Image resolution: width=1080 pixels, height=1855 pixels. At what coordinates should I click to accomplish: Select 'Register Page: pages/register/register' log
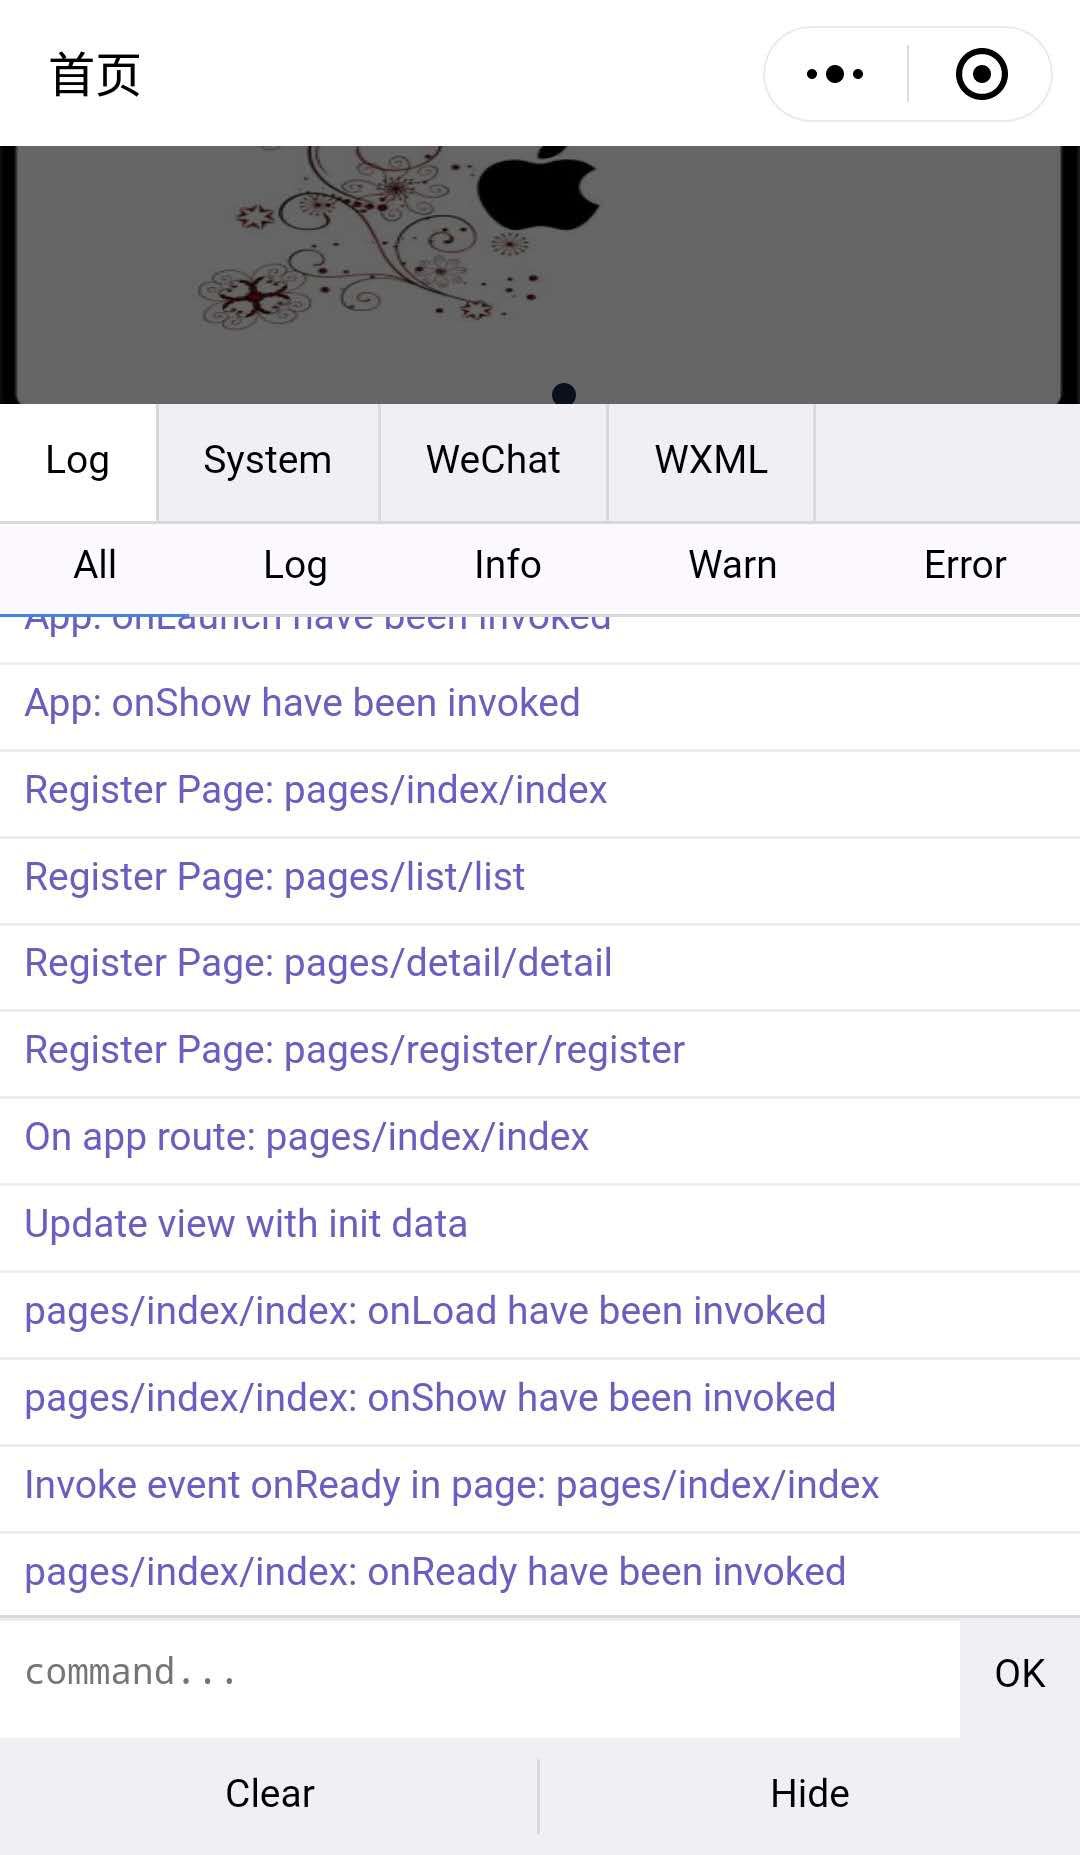[540, 1052]
